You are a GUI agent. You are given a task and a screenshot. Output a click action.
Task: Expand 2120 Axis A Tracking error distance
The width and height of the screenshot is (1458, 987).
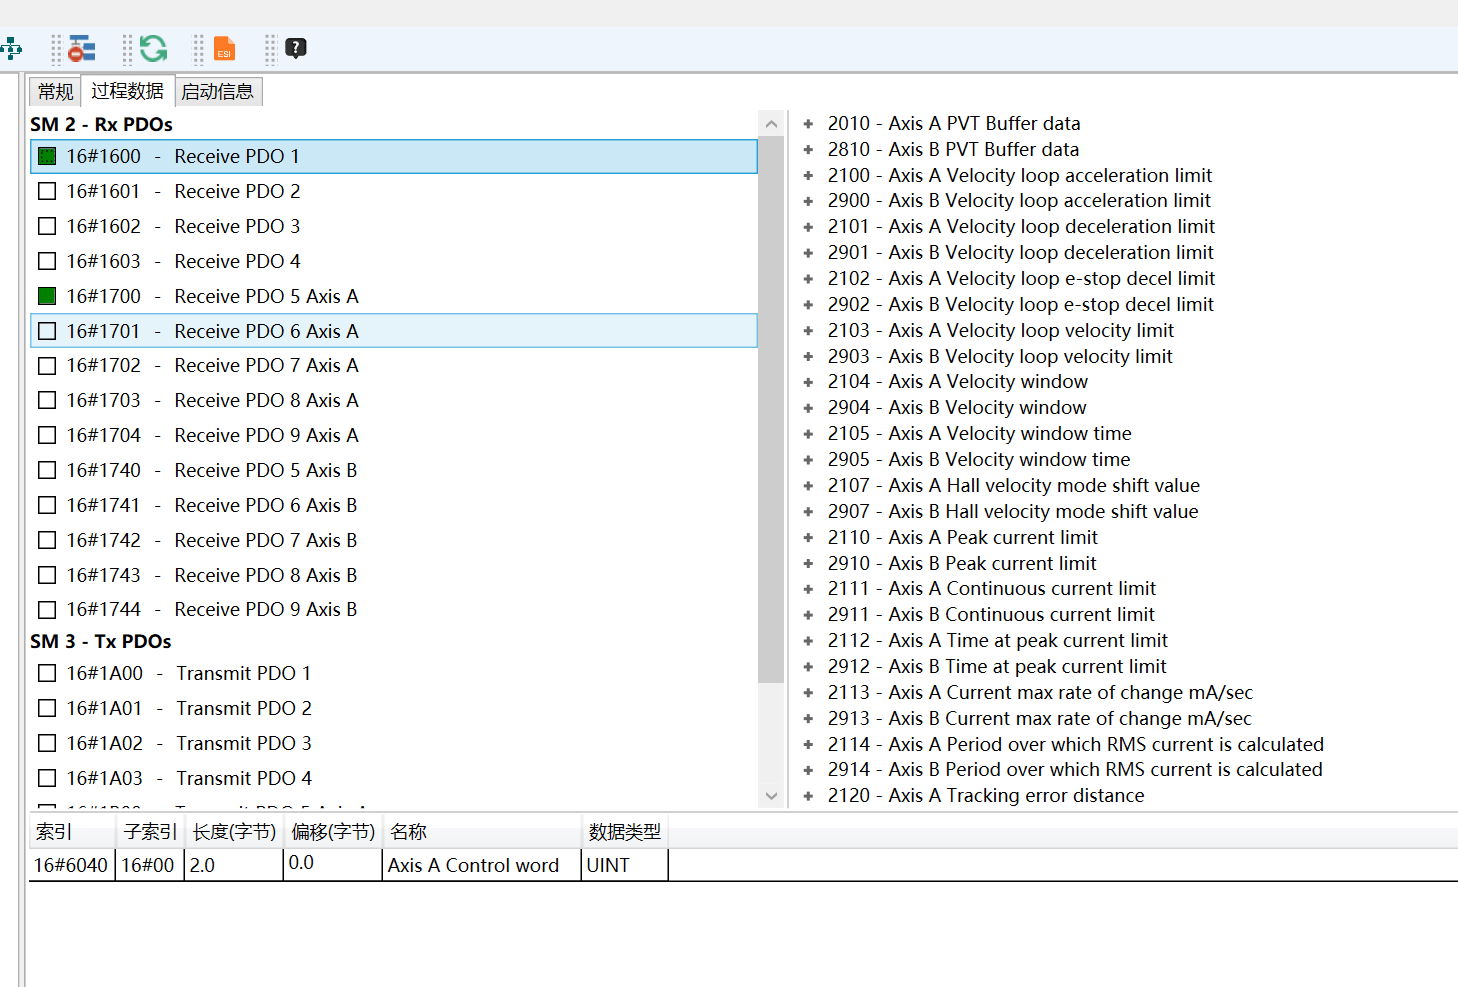808,796
